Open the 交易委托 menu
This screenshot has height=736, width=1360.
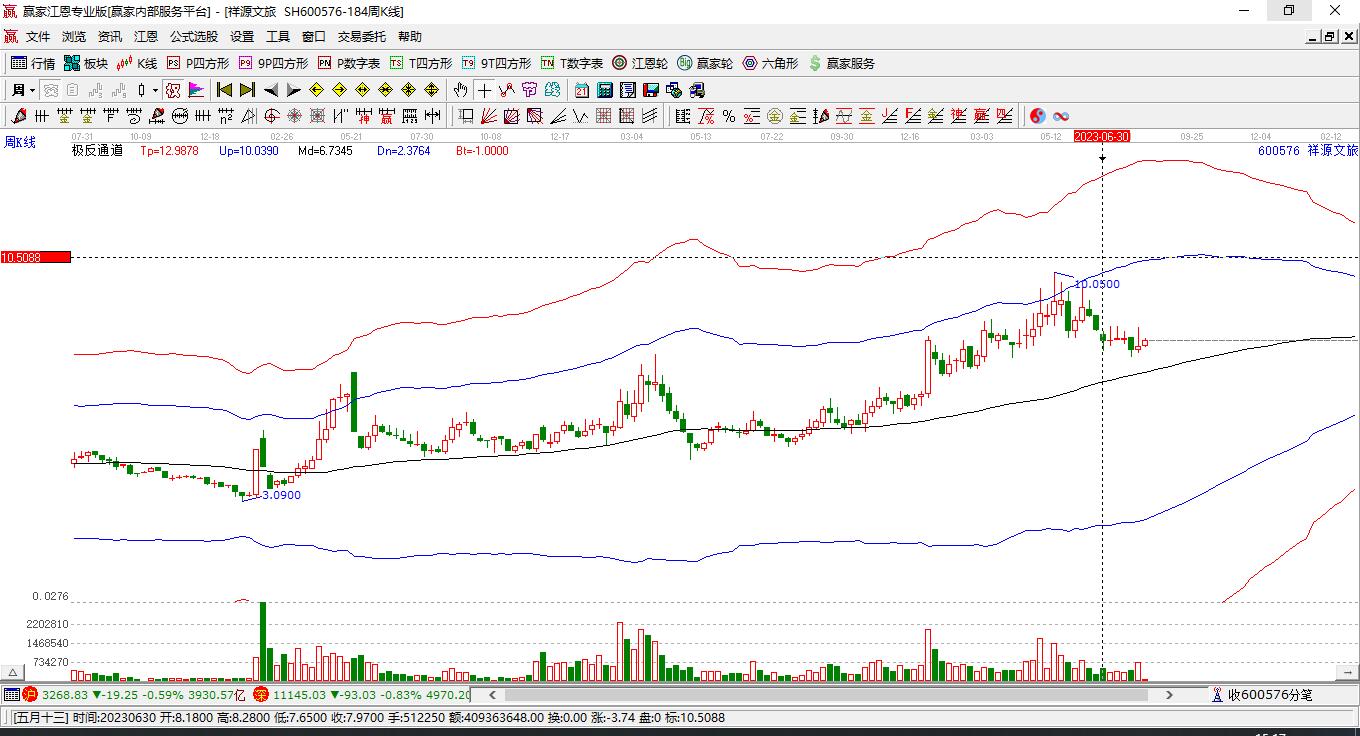(362, 37)
